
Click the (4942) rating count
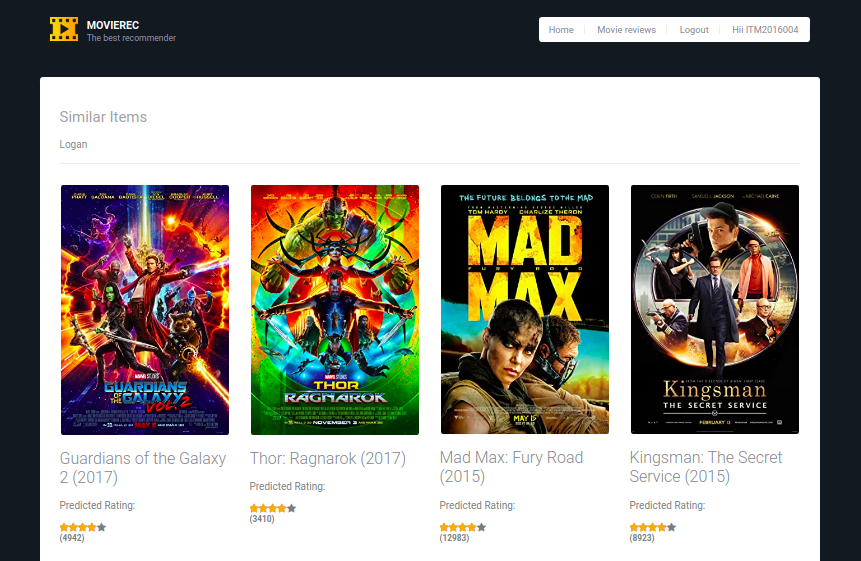pos(72,538)
